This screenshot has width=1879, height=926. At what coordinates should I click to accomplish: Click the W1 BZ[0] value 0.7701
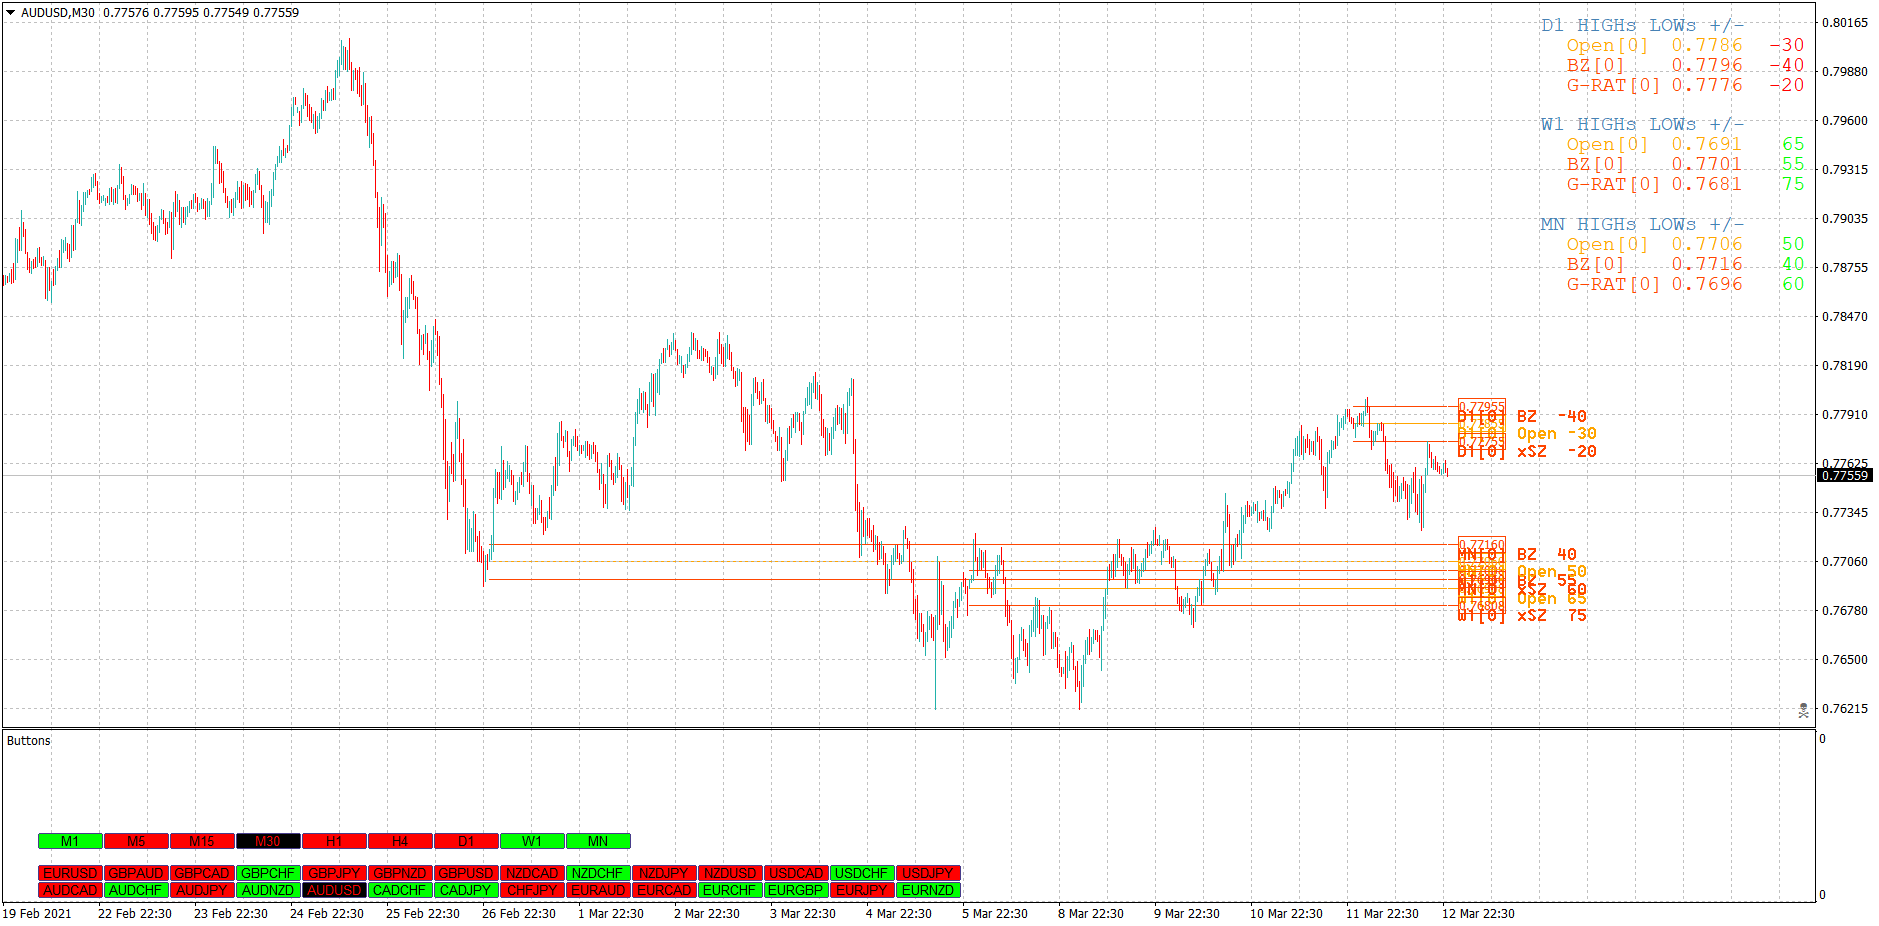click(x=1707, y=164)
